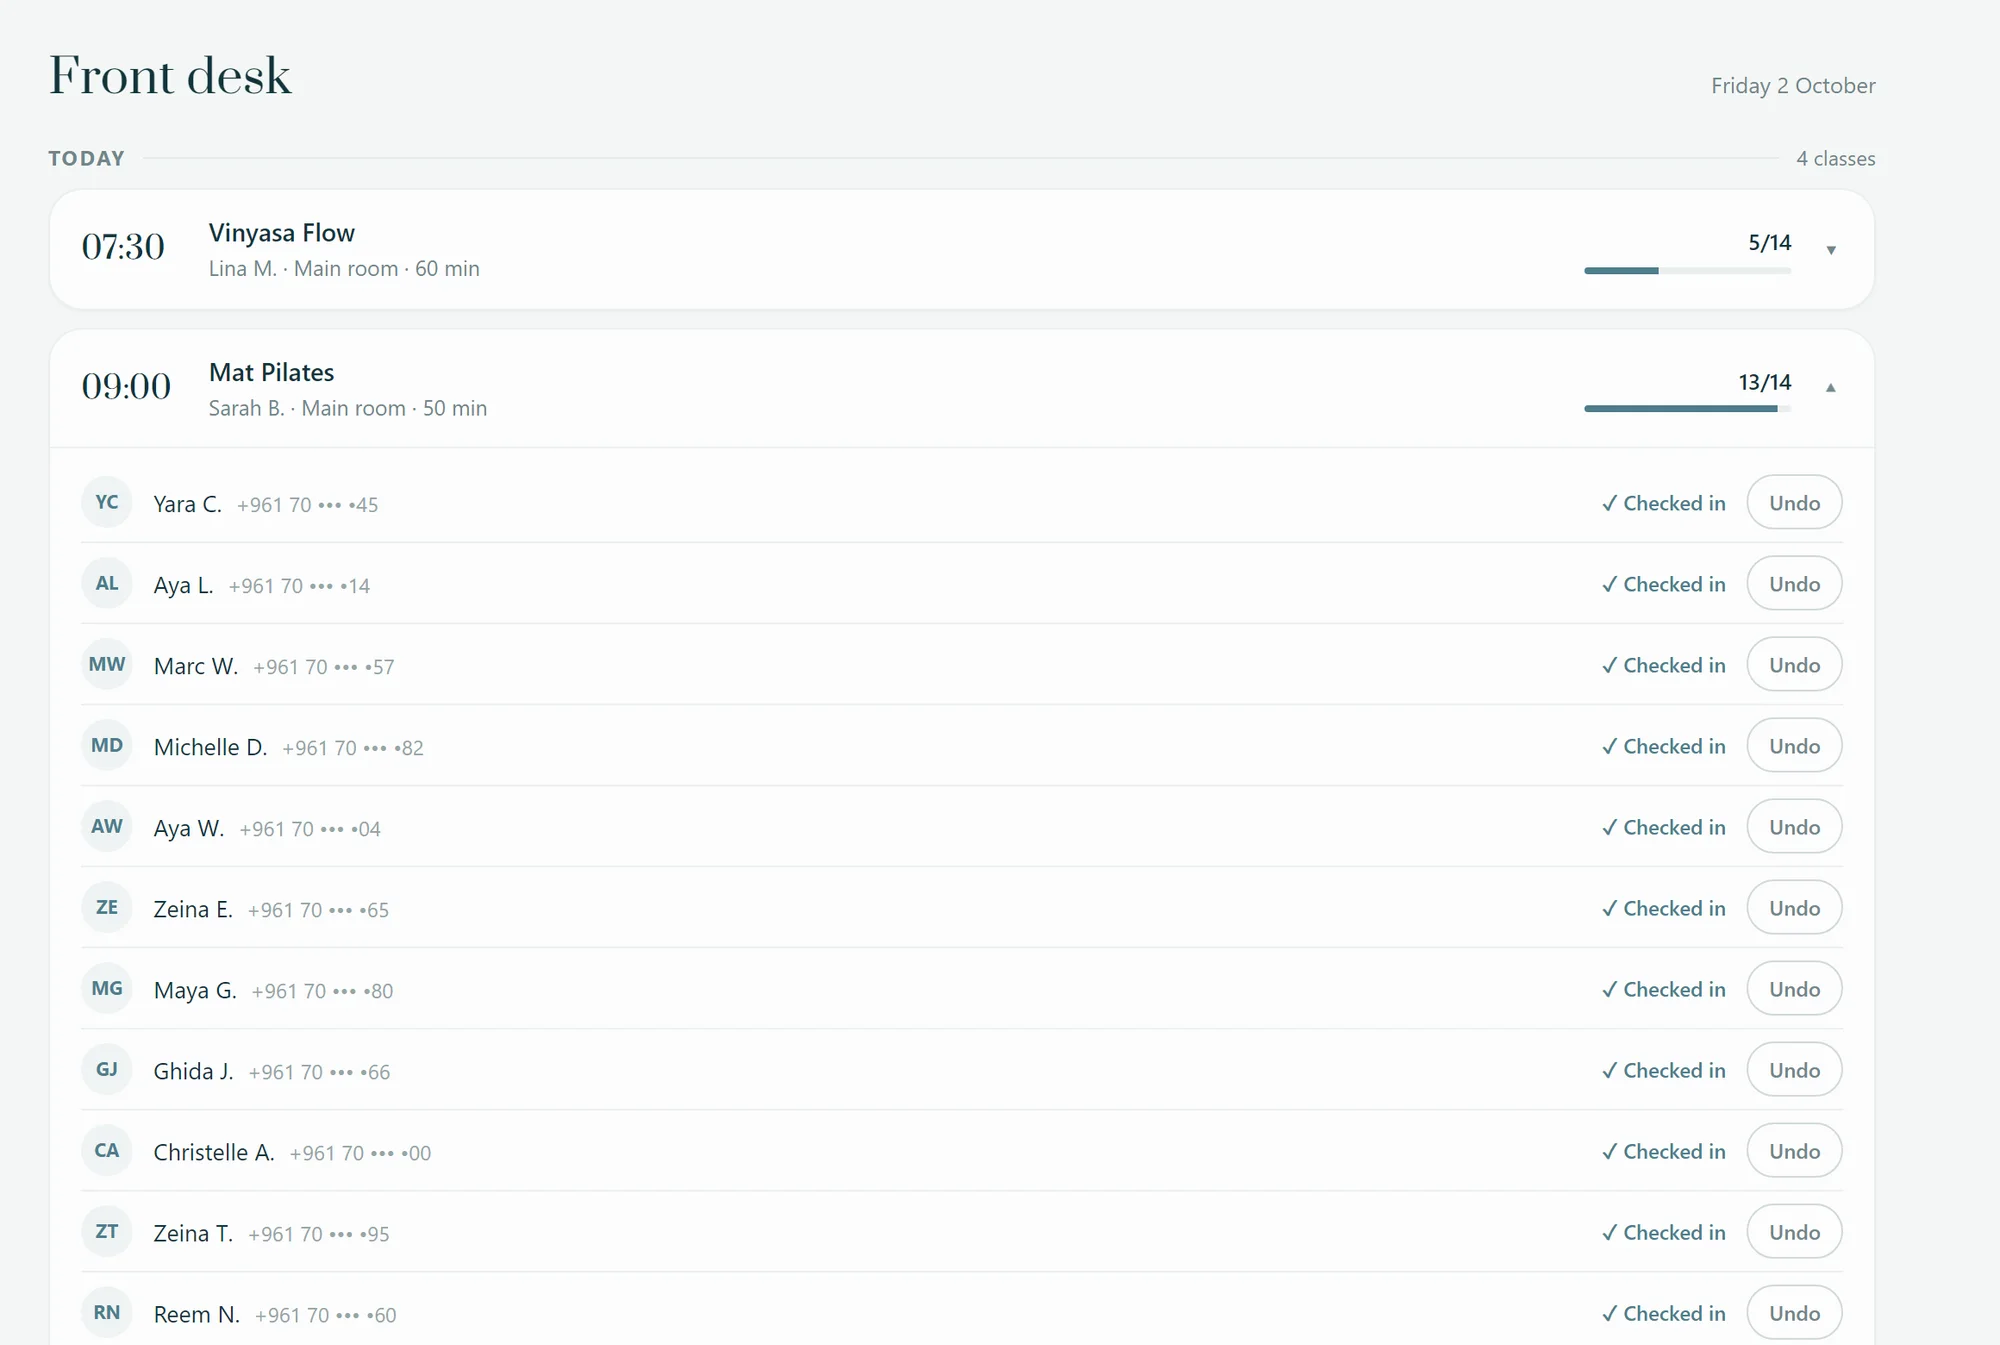Click the AL avatar for Aya L.
The width and height of the screenshot is (2000, 1345).
pos(107,583)
